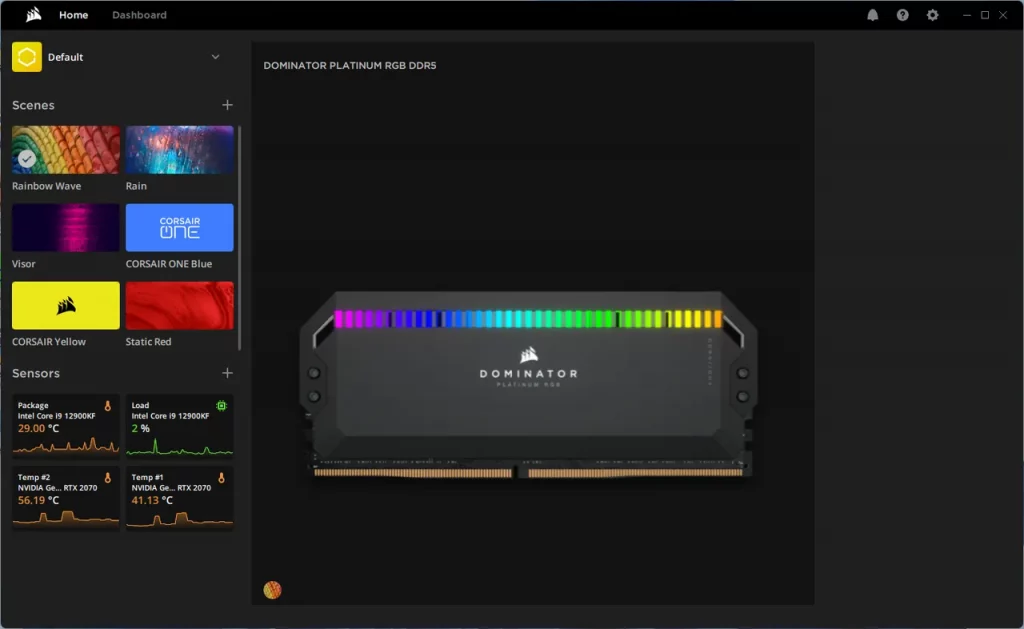Select the Rain scene thumbnail
This screenshot has width=1024, height=629.
tap(180, 150)
